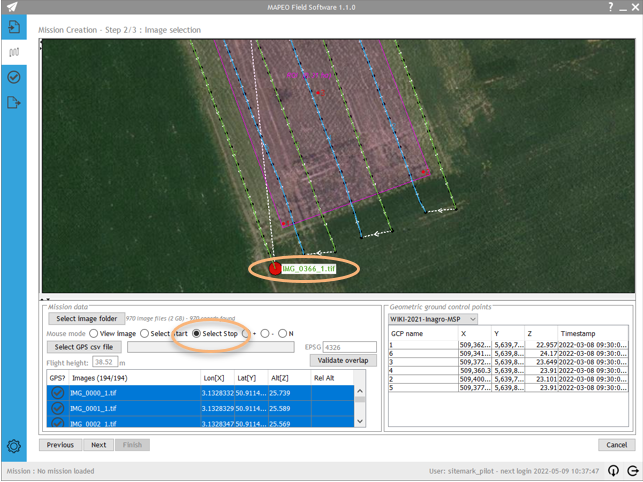Toggle GPS check for IMG_0002_1.tif

click(57, 423)
